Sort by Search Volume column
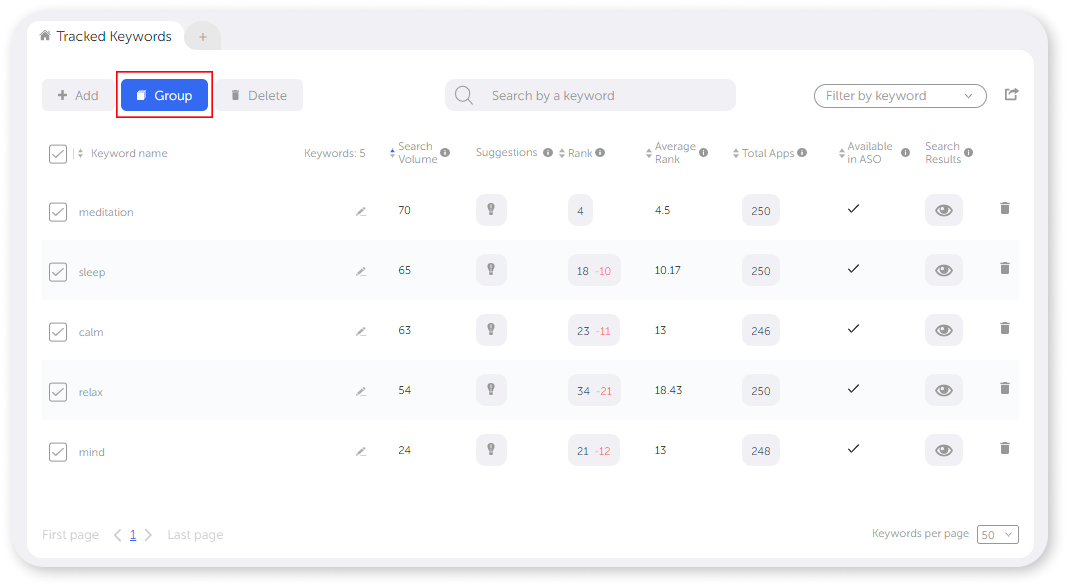 tap(392, 153)
